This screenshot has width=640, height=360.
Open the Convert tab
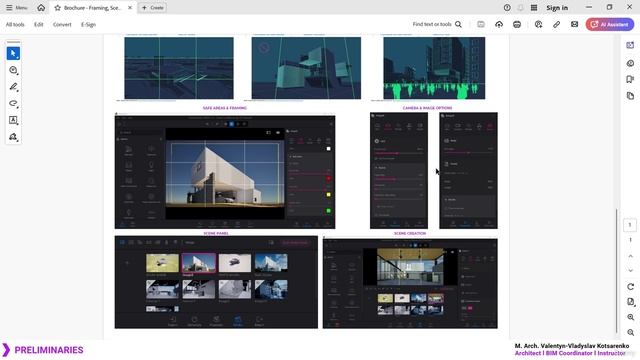click(x=62, y=24)
